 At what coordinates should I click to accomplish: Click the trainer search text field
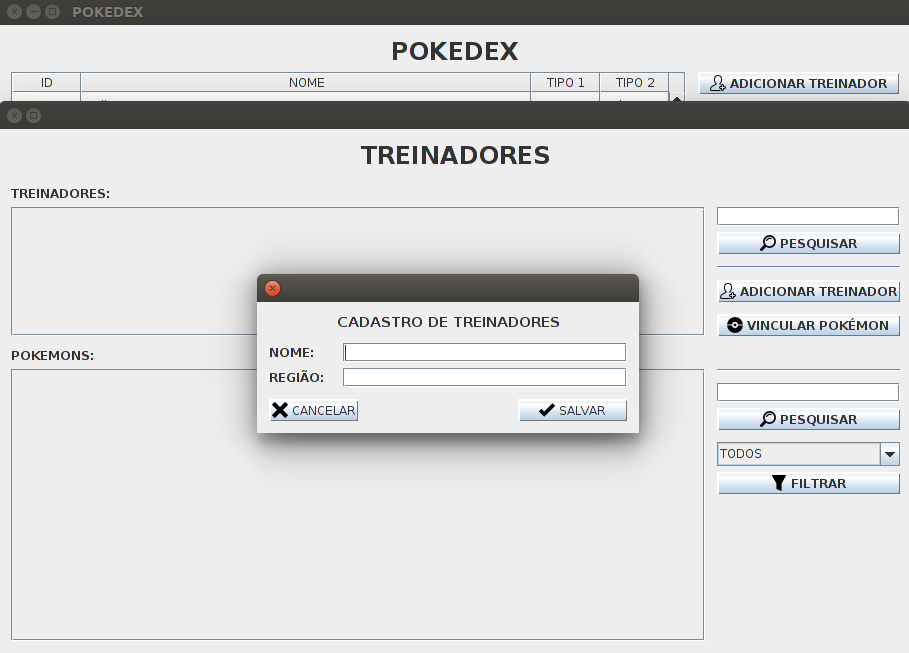coord(807,215)
